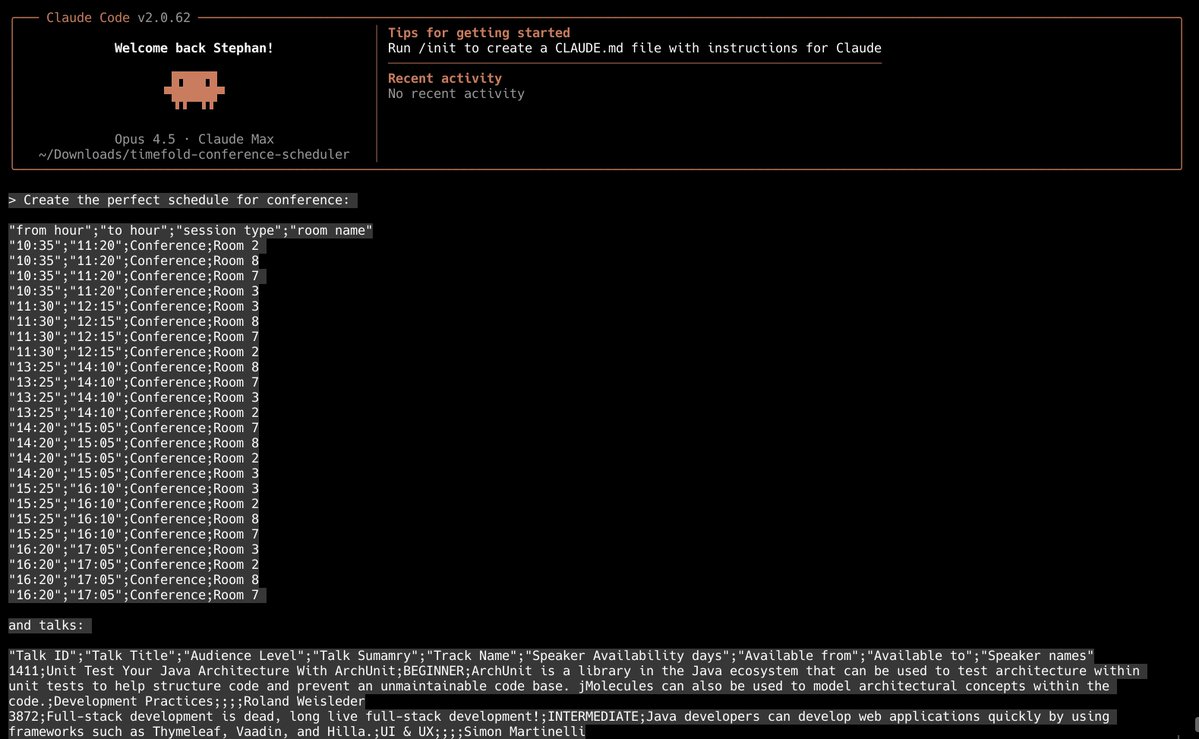Click the row 16:20–17:05 Conference Room 8
The image size is (1199, 739).
click(134, 580)
